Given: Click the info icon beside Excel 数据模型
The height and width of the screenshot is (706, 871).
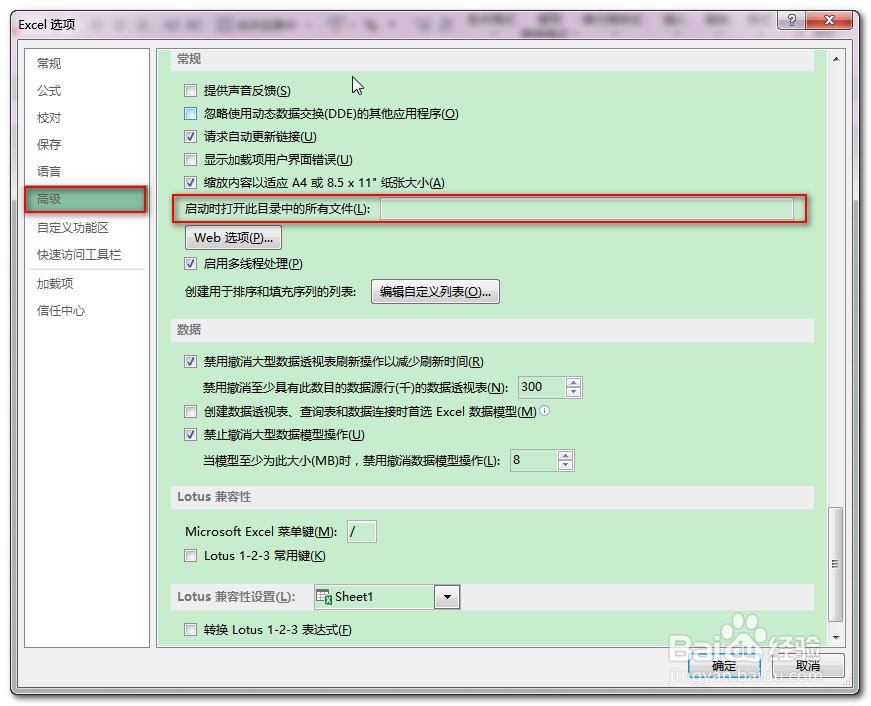Looking at the screenshot, I should (545, 410).
